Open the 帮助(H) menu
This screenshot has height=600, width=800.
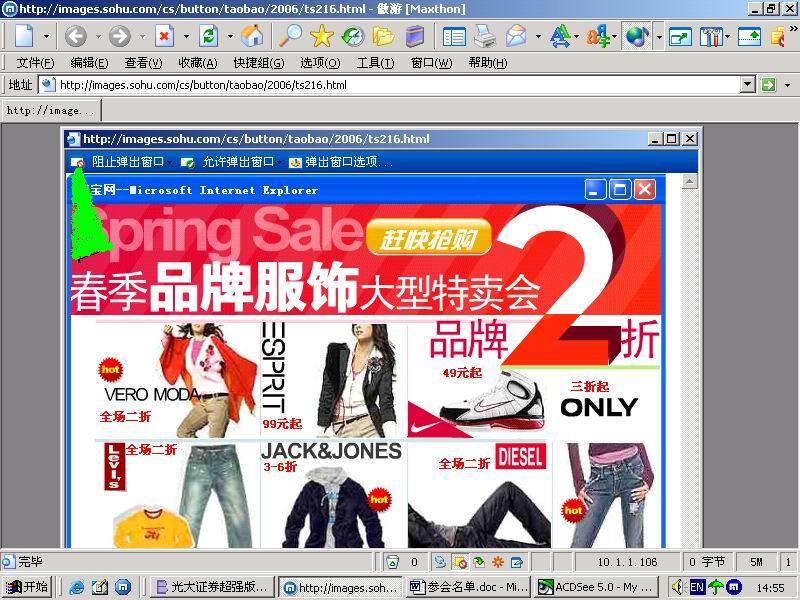coord(488,63)
